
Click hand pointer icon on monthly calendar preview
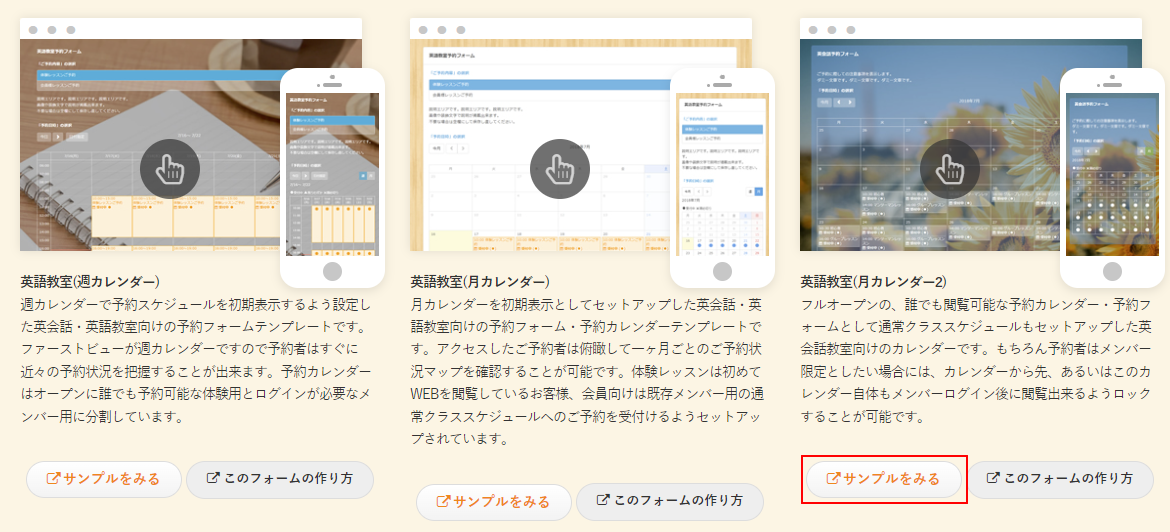(x=559, y=167)
